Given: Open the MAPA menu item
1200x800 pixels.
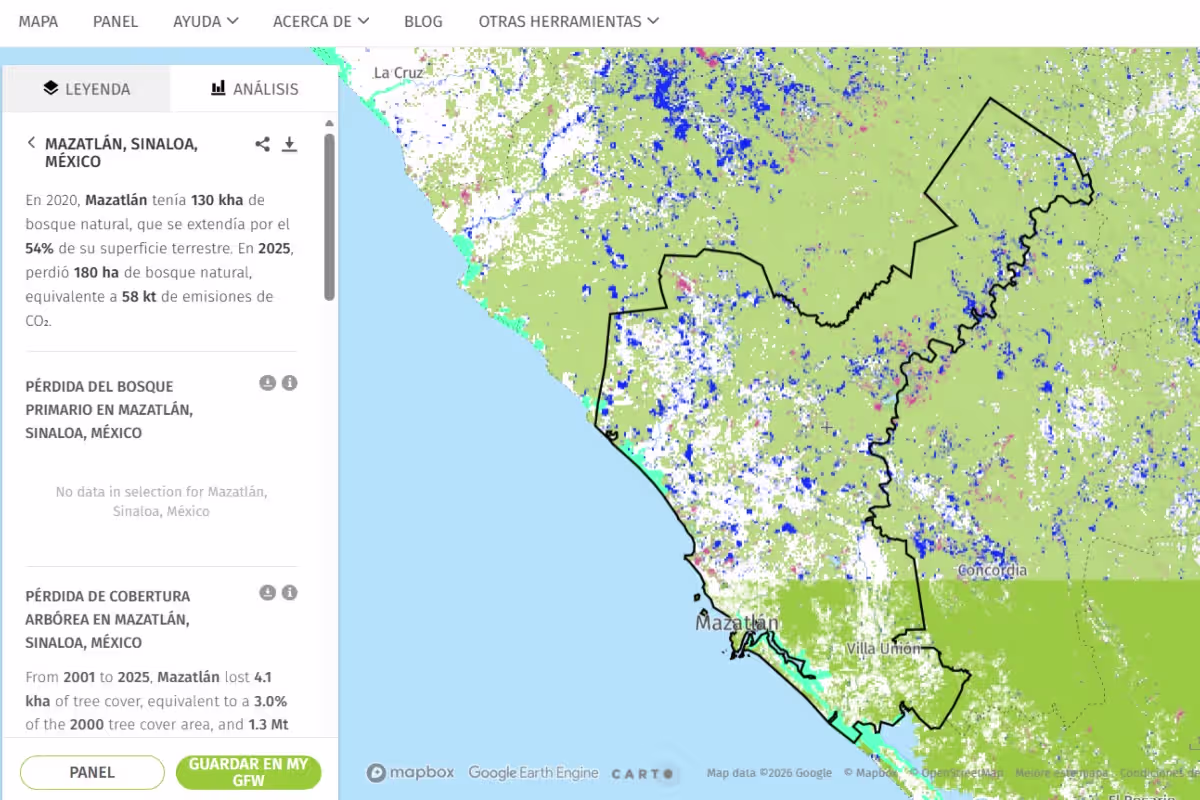Looking at the screenshot, I should tap(38, 21).
